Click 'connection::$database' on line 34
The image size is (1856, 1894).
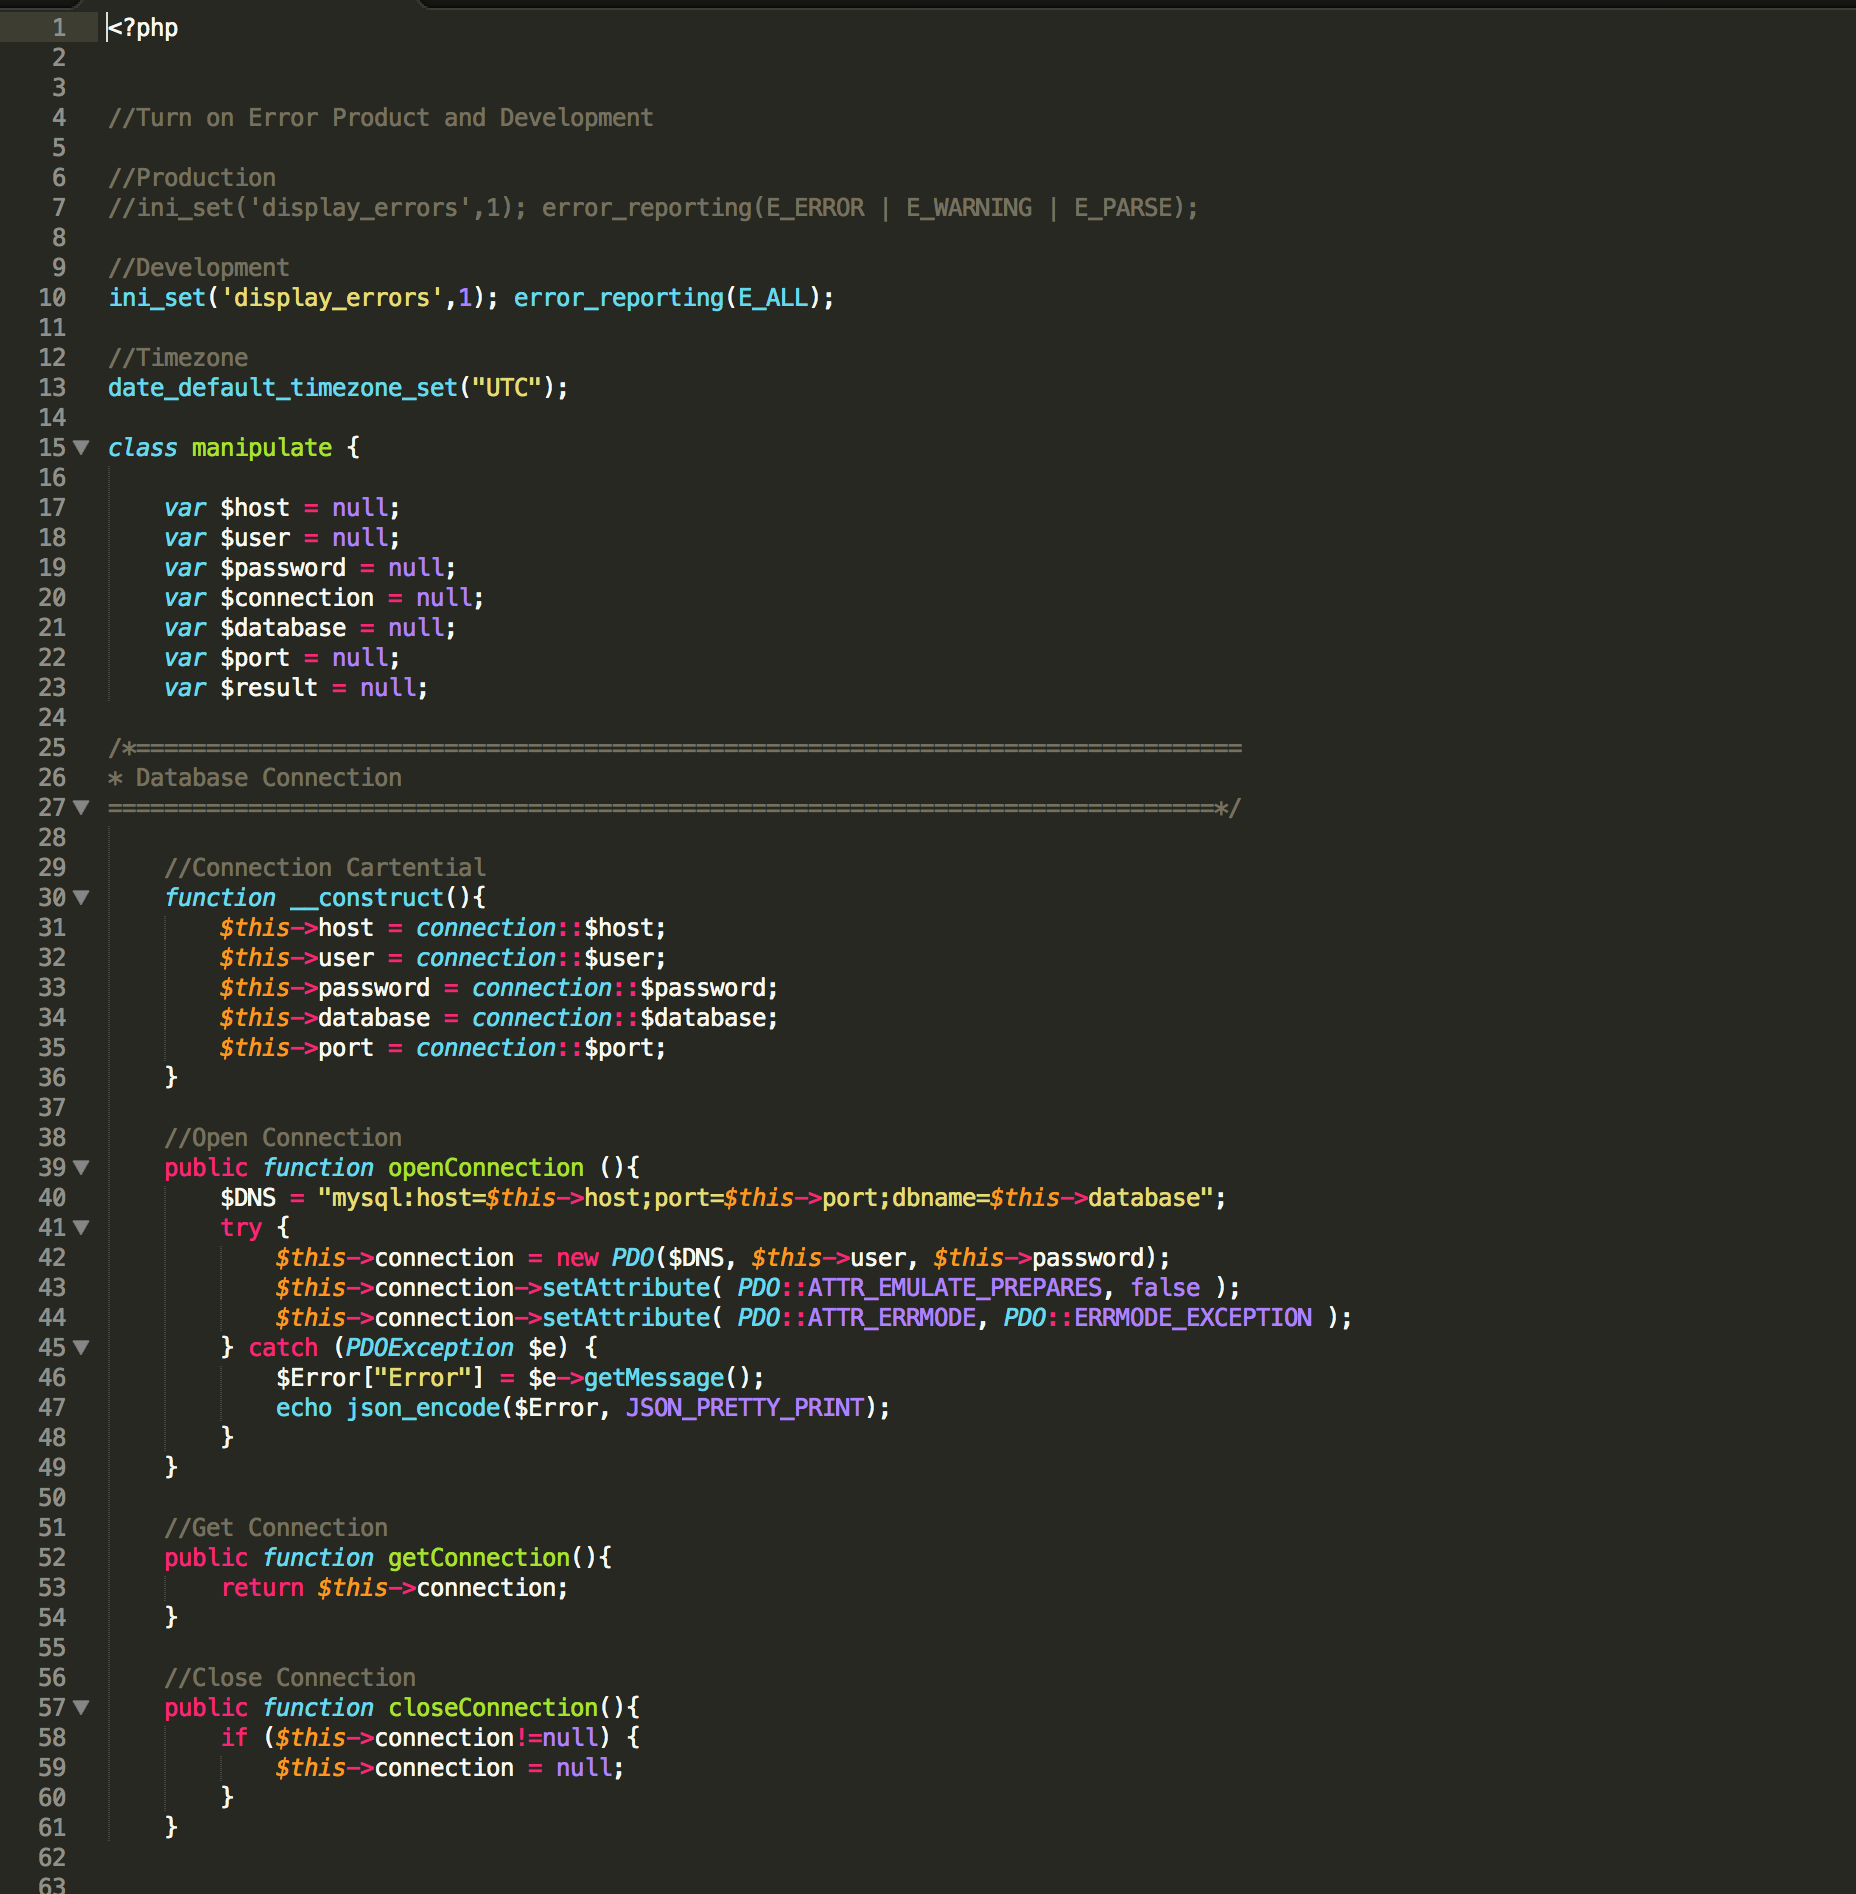(x=619, y=1018)
